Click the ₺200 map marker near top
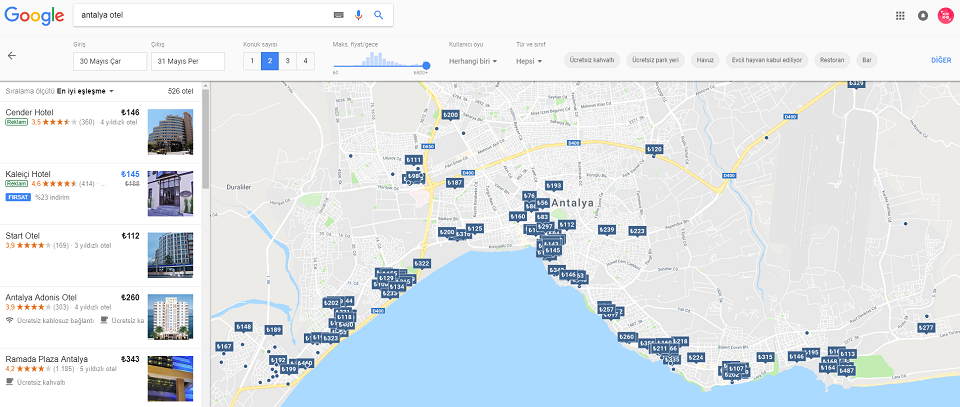 click(450, 114)
